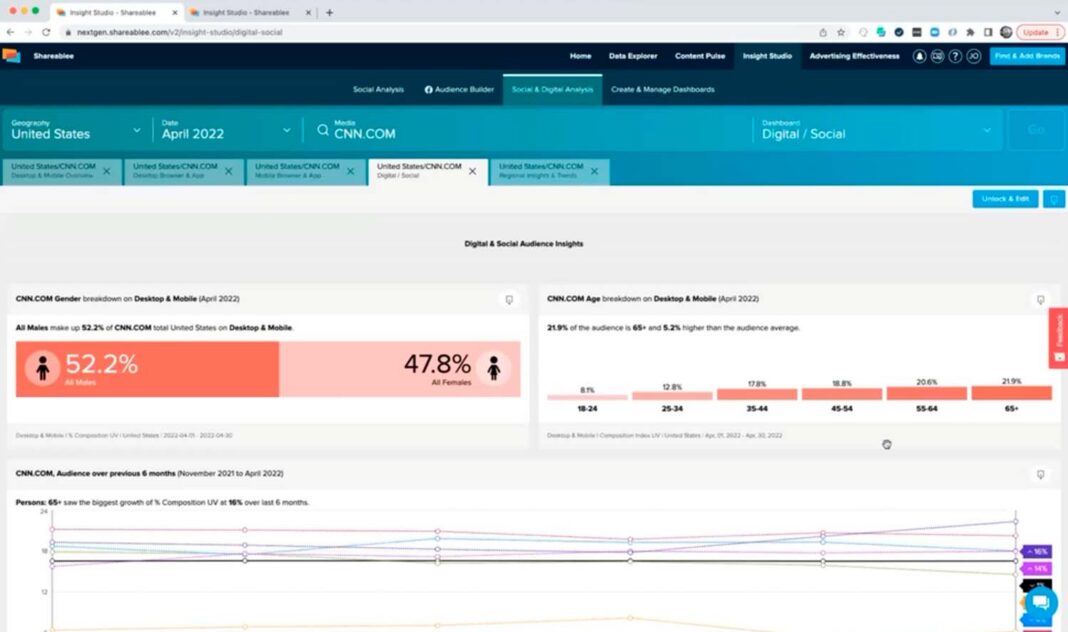Image resolution: width=1068 pixels, height=632 pixels.
Task: Click the 47.8% All Females bar segment
Action: [x=400, y=369]
